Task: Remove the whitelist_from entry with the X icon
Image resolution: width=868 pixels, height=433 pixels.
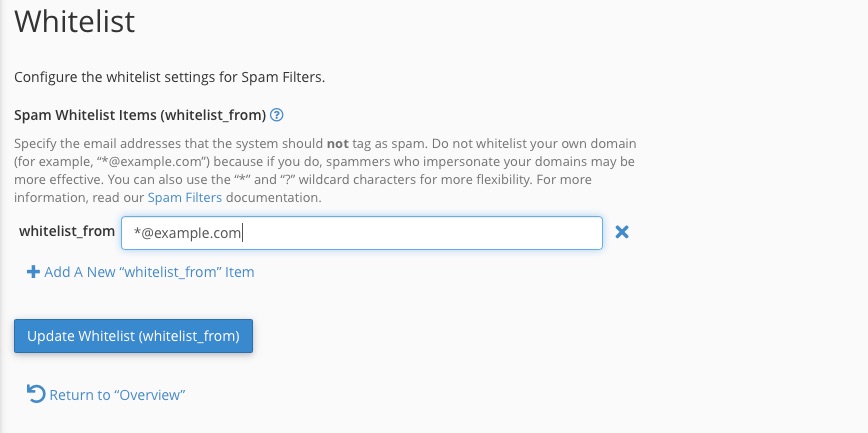Action: (x=621, y=232)
